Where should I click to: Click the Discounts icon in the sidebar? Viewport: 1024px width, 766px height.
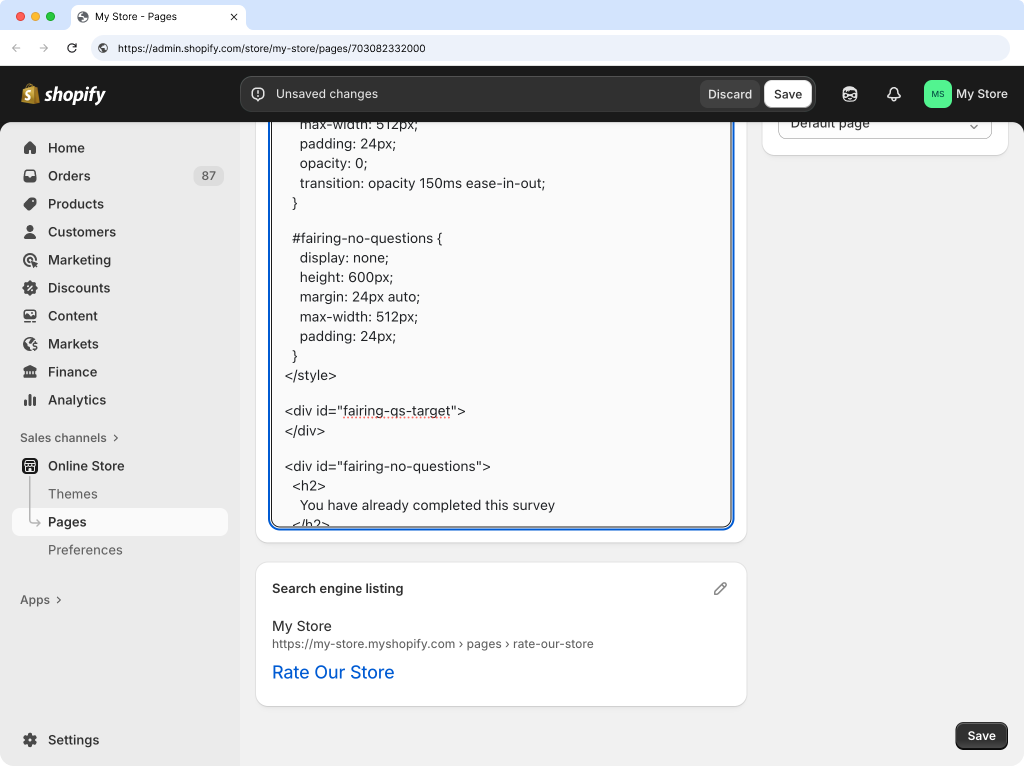point(30,288)
